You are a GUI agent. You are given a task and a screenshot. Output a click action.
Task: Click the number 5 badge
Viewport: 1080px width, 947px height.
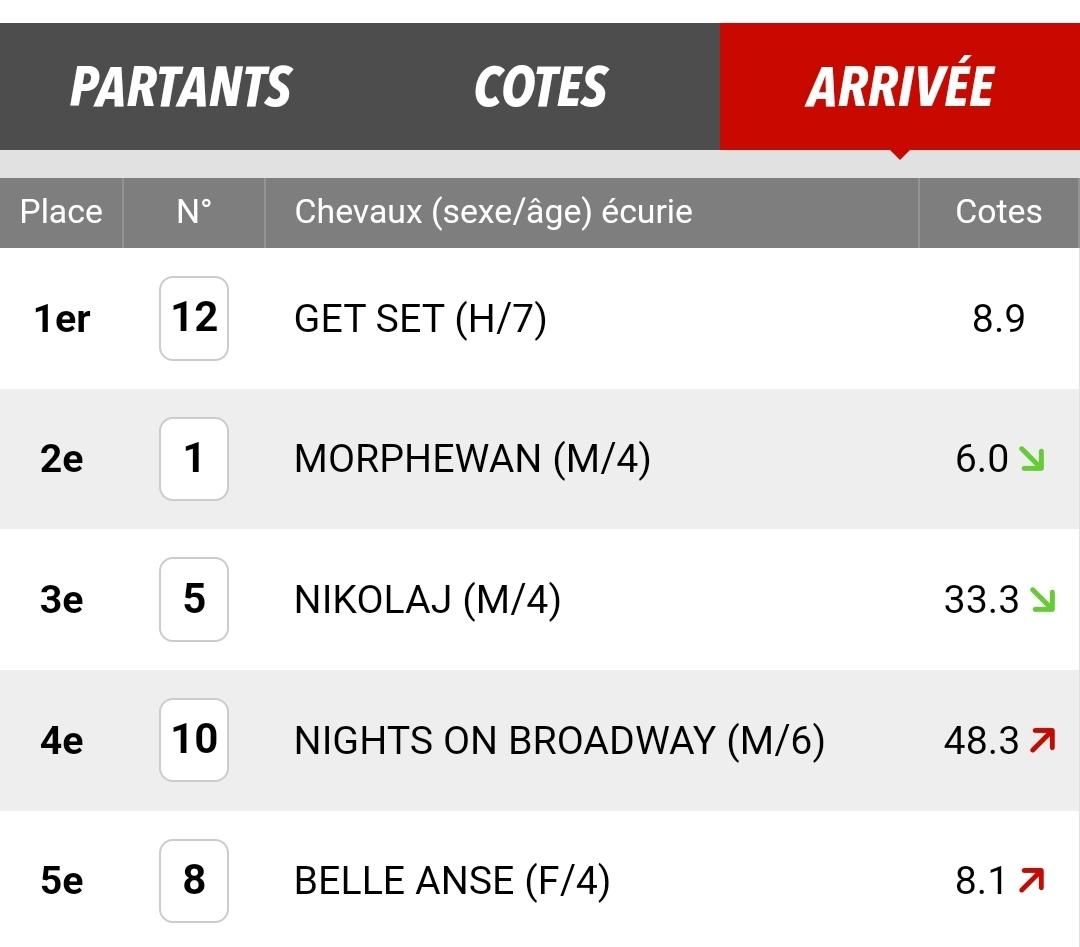194,599
